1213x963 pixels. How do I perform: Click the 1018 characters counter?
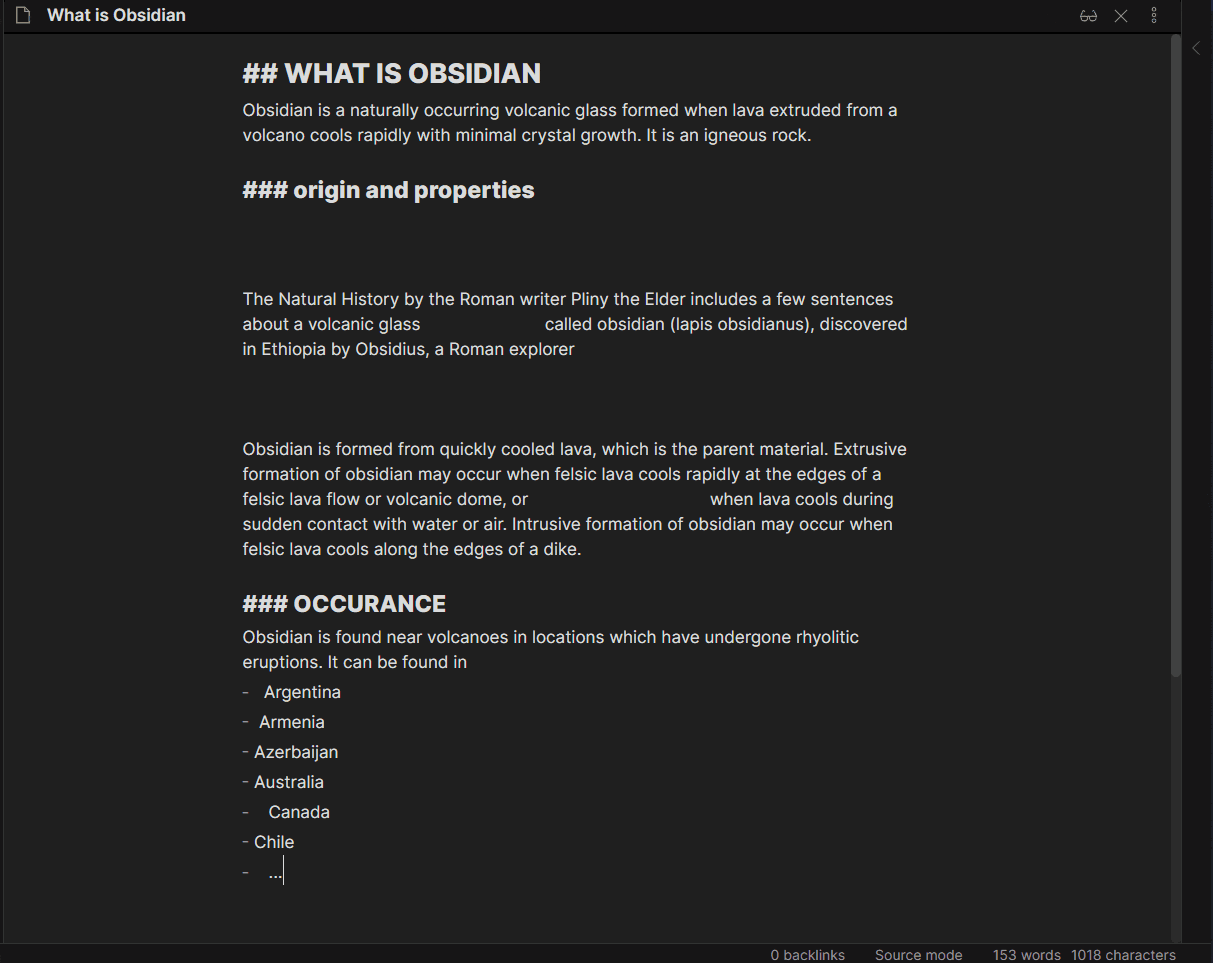click(x=1123, y=955)
